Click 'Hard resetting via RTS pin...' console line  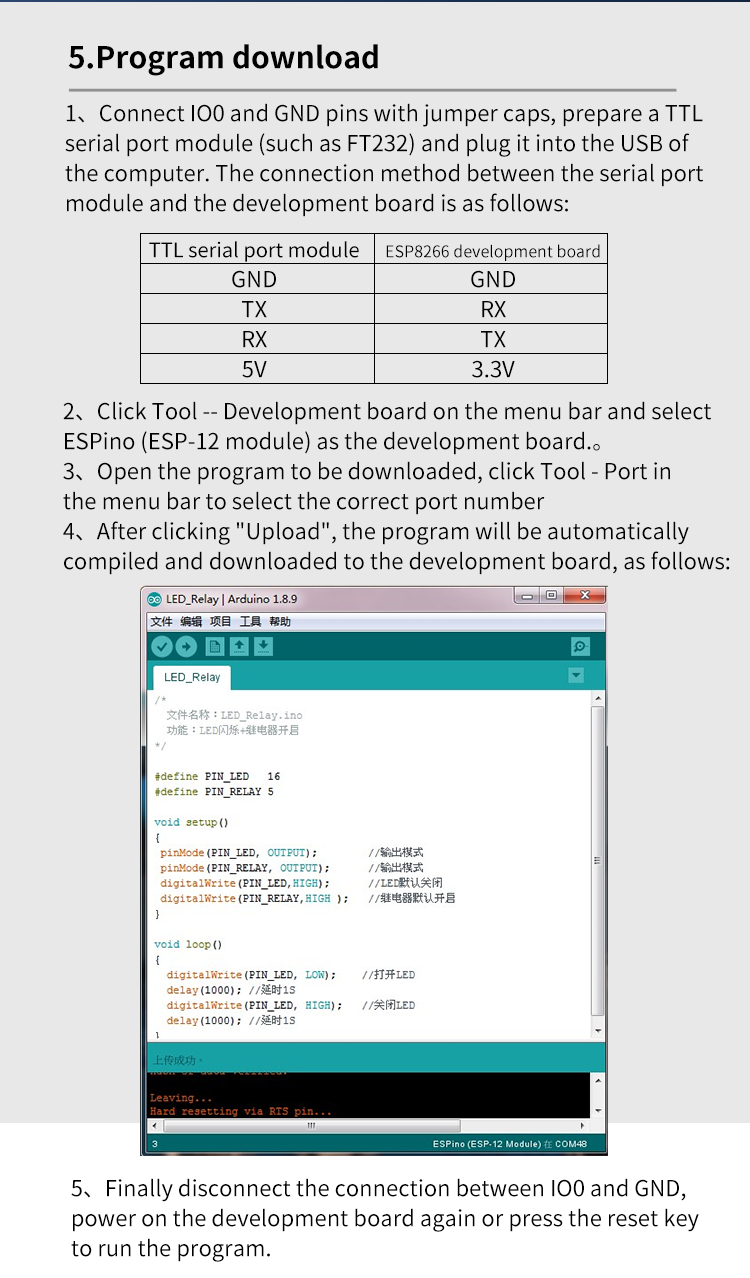pos(240,1111)
